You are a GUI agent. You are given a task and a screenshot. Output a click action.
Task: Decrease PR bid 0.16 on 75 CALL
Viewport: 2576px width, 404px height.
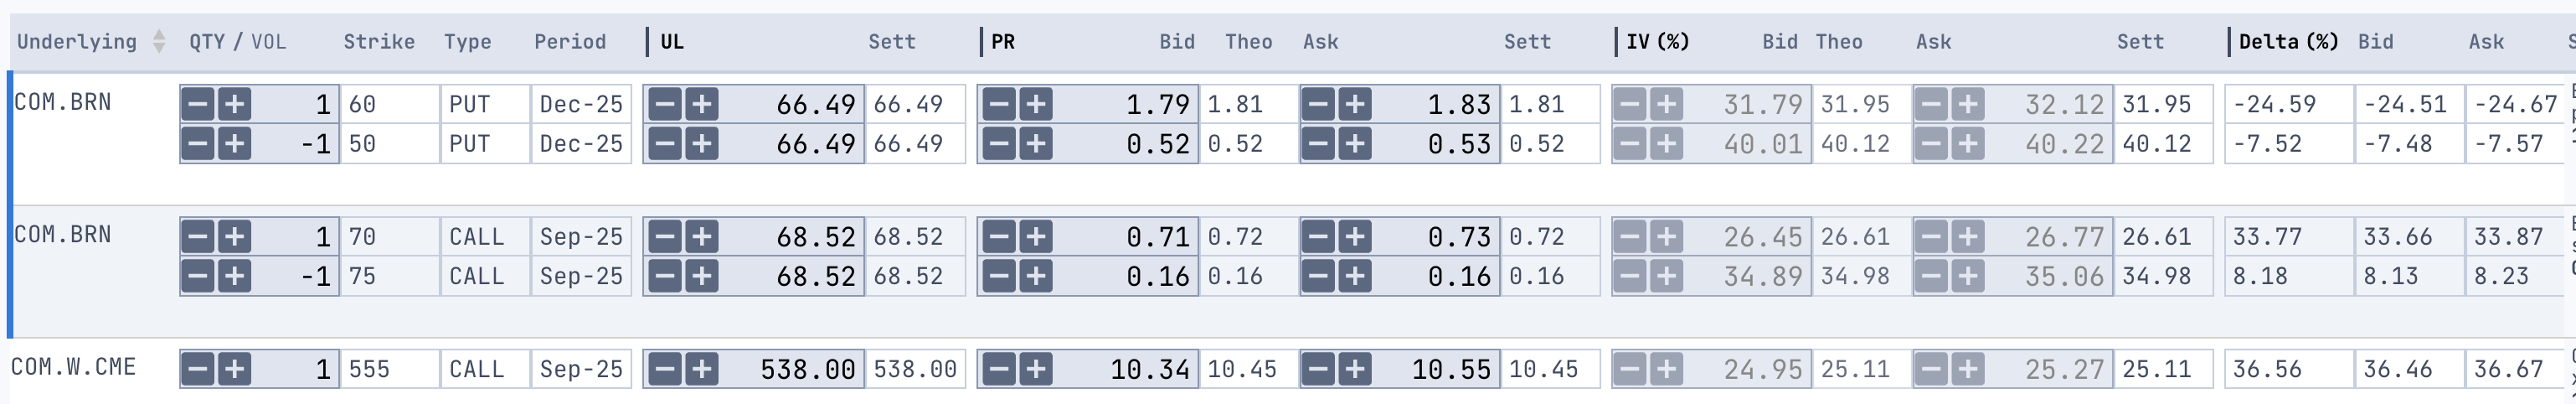pyautogui.click(x=999, y=276)
